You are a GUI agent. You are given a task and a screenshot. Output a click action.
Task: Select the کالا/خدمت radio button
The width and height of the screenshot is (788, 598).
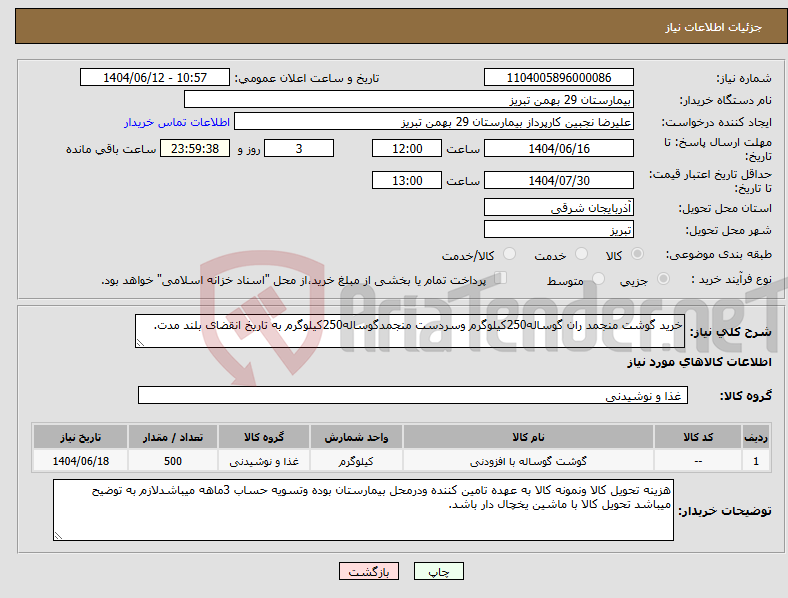coord(509,254)
